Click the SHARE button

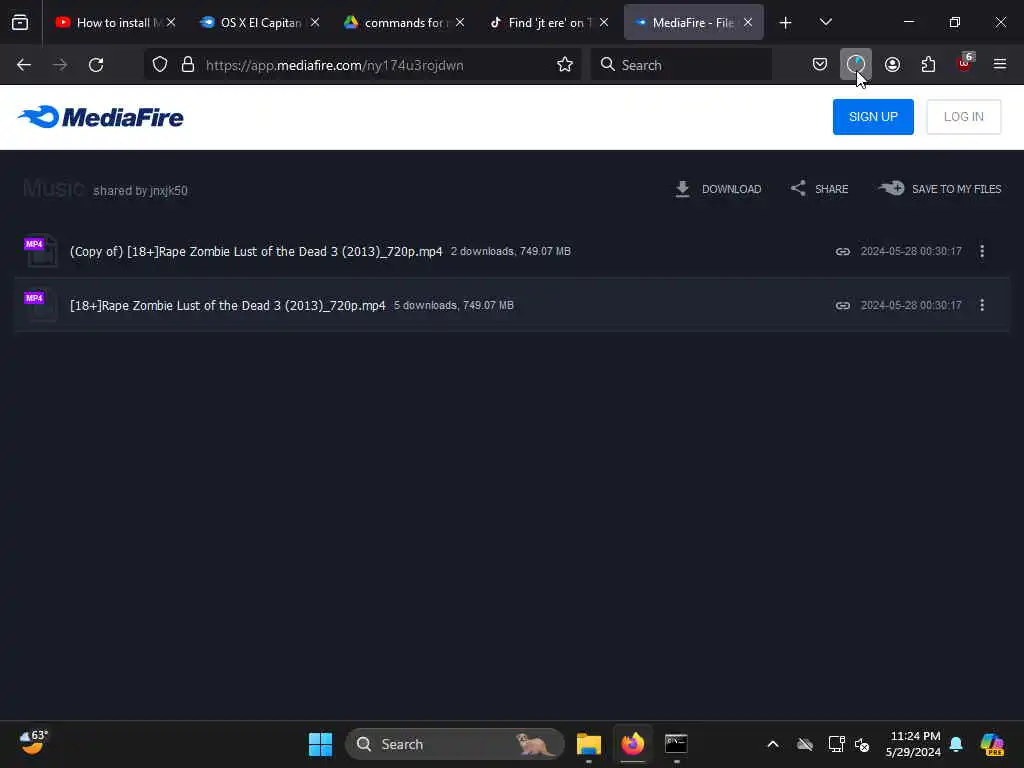coord(819,189)
